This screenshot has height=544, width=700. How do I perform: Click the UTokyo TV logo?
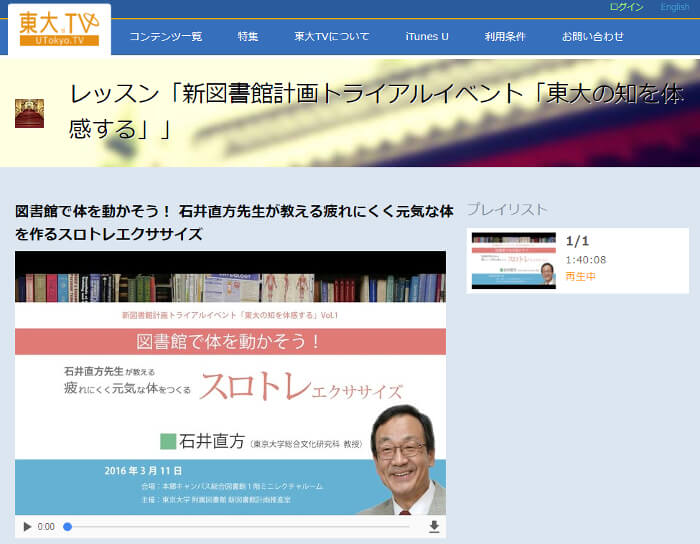[x=59, y=28]
